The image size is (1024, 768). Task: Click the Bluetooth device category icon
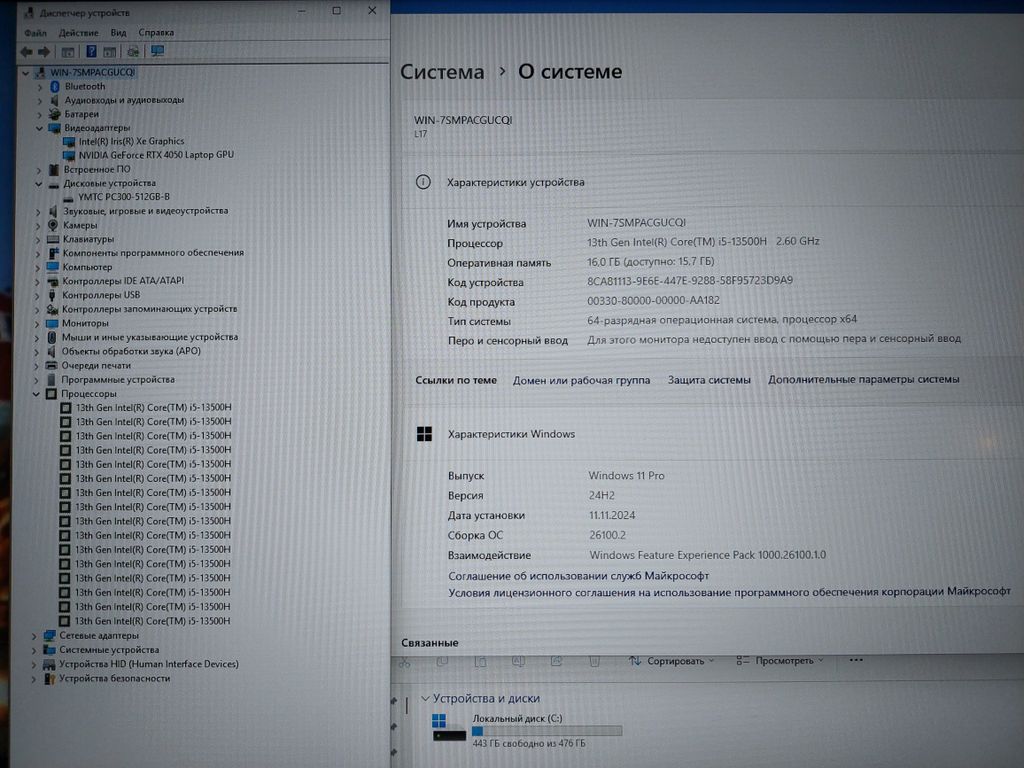pyautogui.click(x=56, y=86)
